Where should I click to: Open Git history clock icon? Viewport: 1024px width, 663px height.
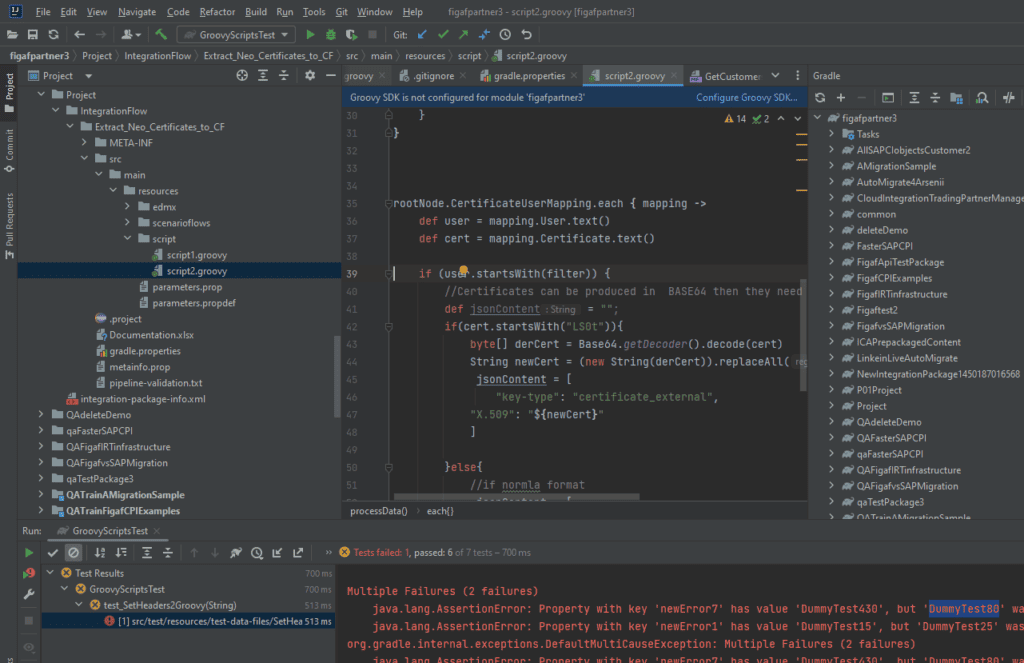point(505,35)
